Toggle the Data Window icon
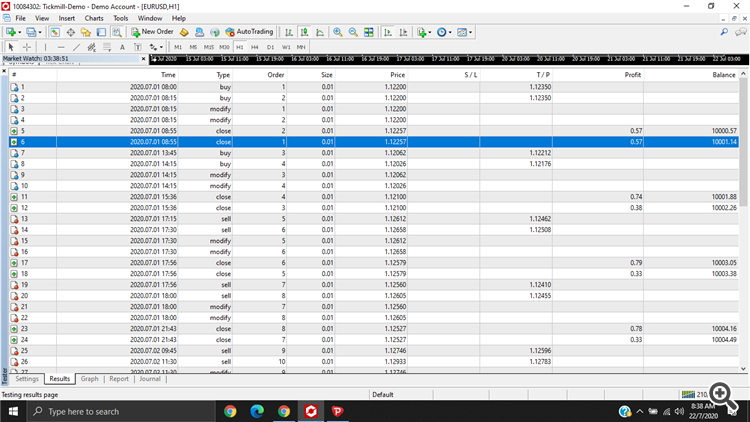The image size is (750, 422). click(70, 32)
